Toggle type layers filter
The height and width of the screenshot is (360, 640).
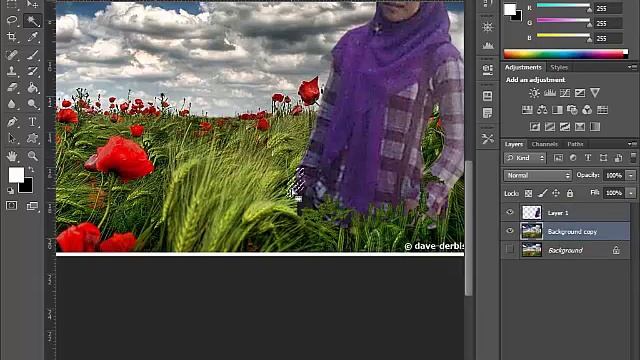tap(588, 158)
